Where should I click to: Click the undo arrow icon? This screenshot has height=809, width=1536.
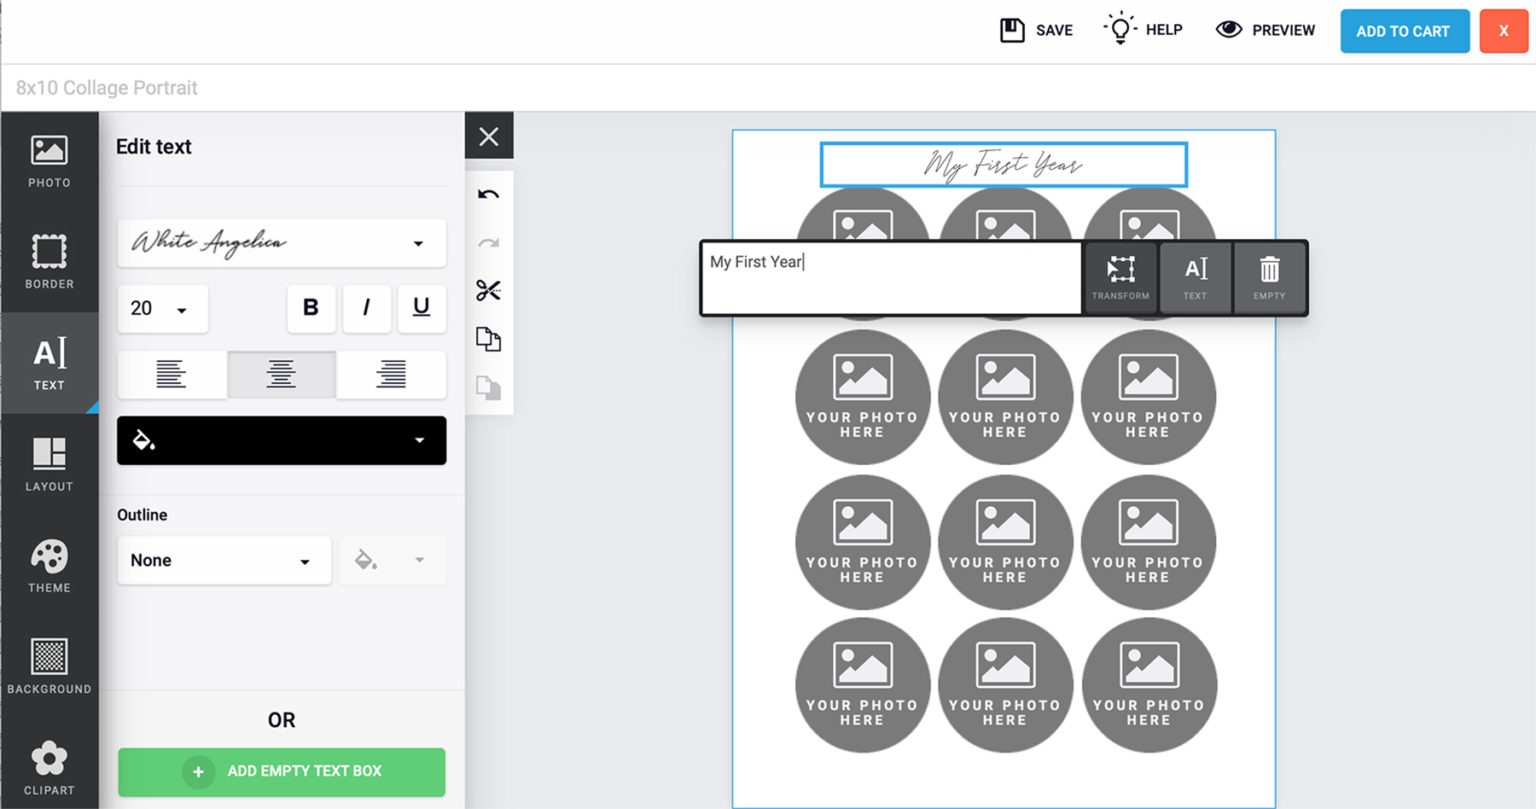488,194
